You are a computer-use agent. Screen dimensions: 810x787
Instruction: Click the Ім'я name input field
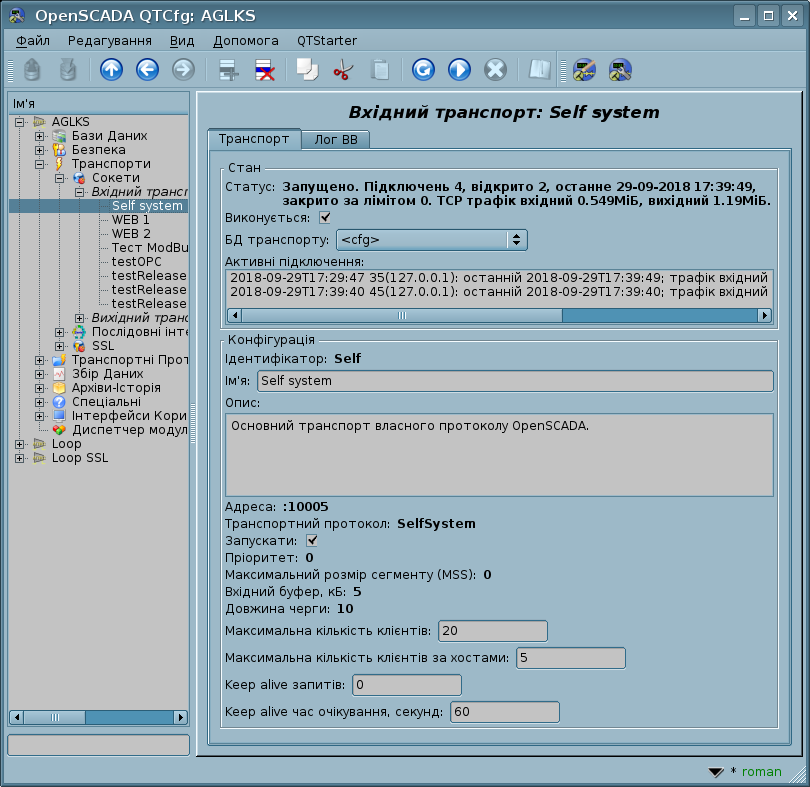pyautogui.click(x=515, y=381)
